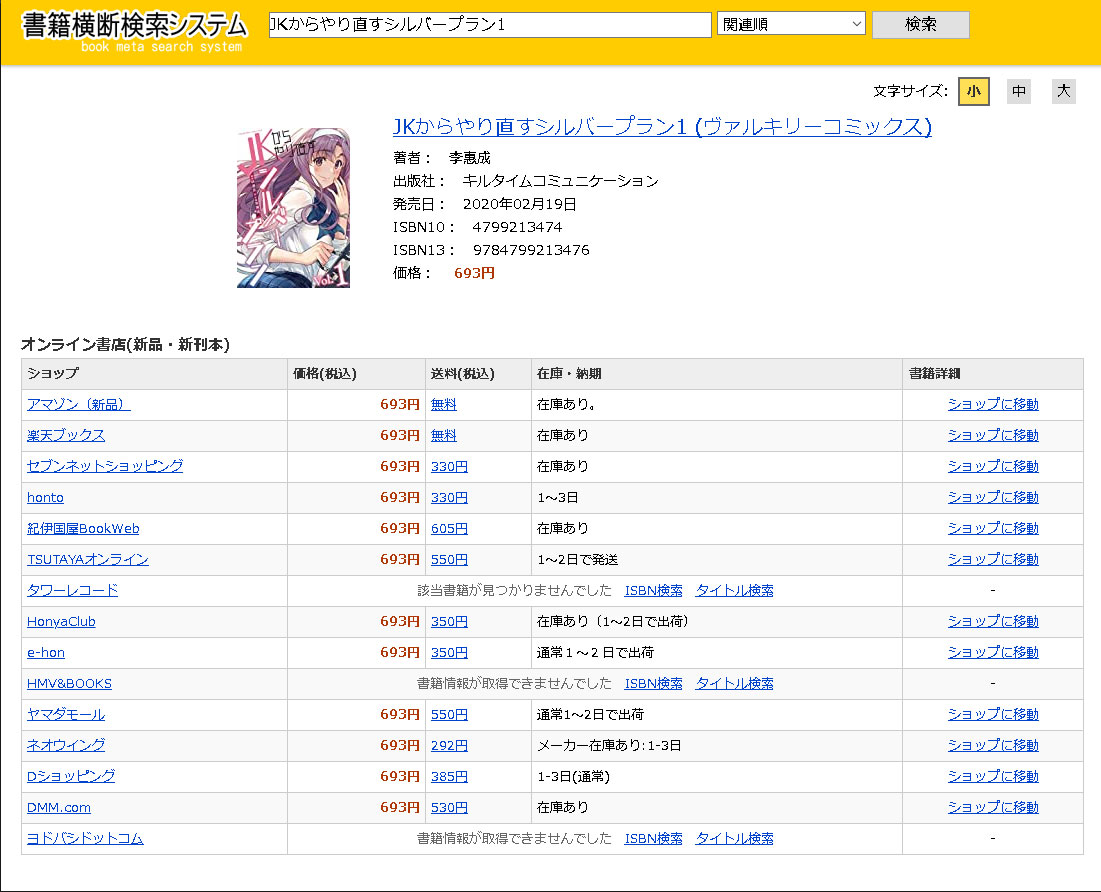Open the e-hon shop link
Screen dimensions: 1101x892
[46, 652]
